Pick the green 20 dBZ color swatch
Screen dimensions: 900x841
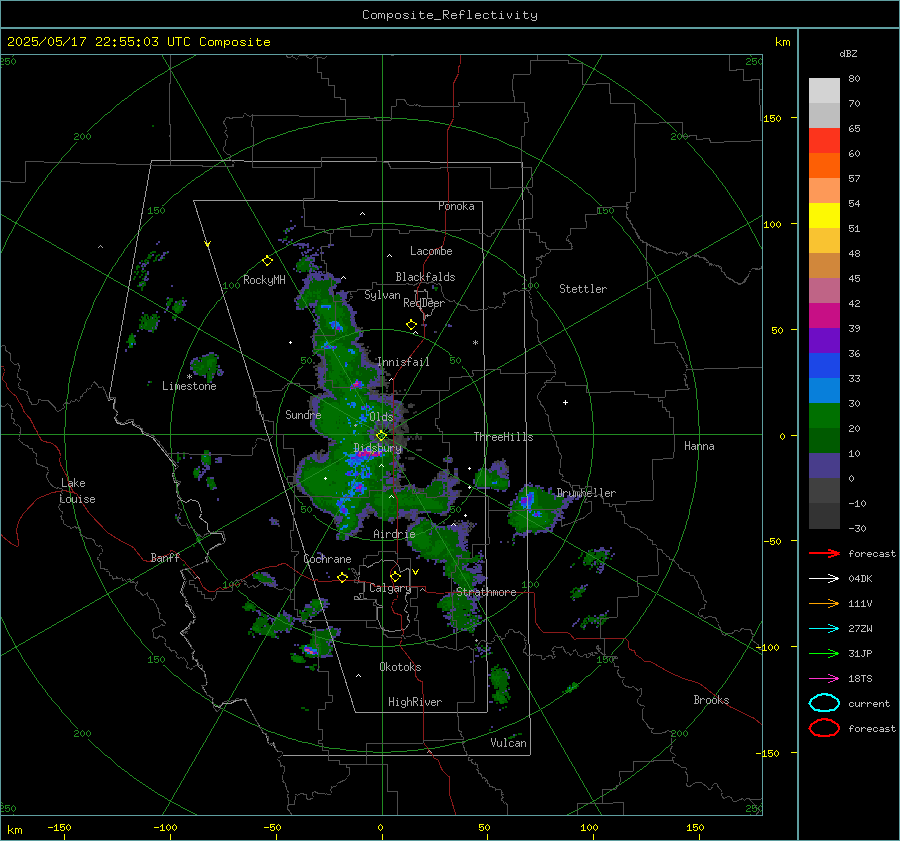pos(824,416)
